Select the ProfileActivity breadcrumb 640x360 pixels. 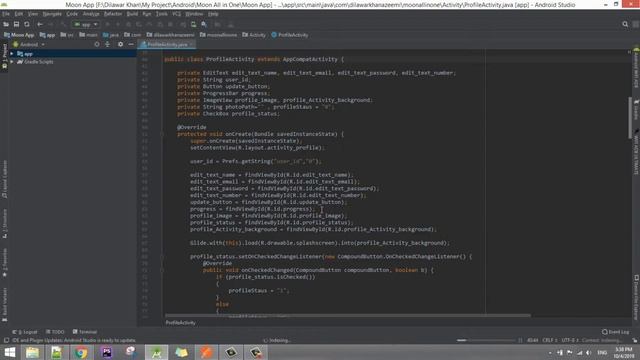tap(290, 35)
